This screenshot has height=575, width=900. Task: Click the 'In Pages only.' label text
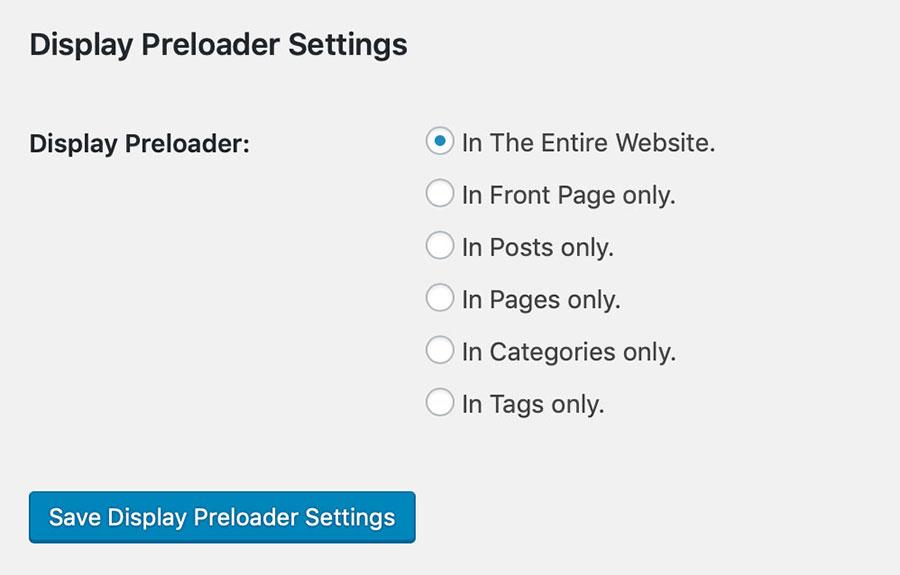coord(541,299)
